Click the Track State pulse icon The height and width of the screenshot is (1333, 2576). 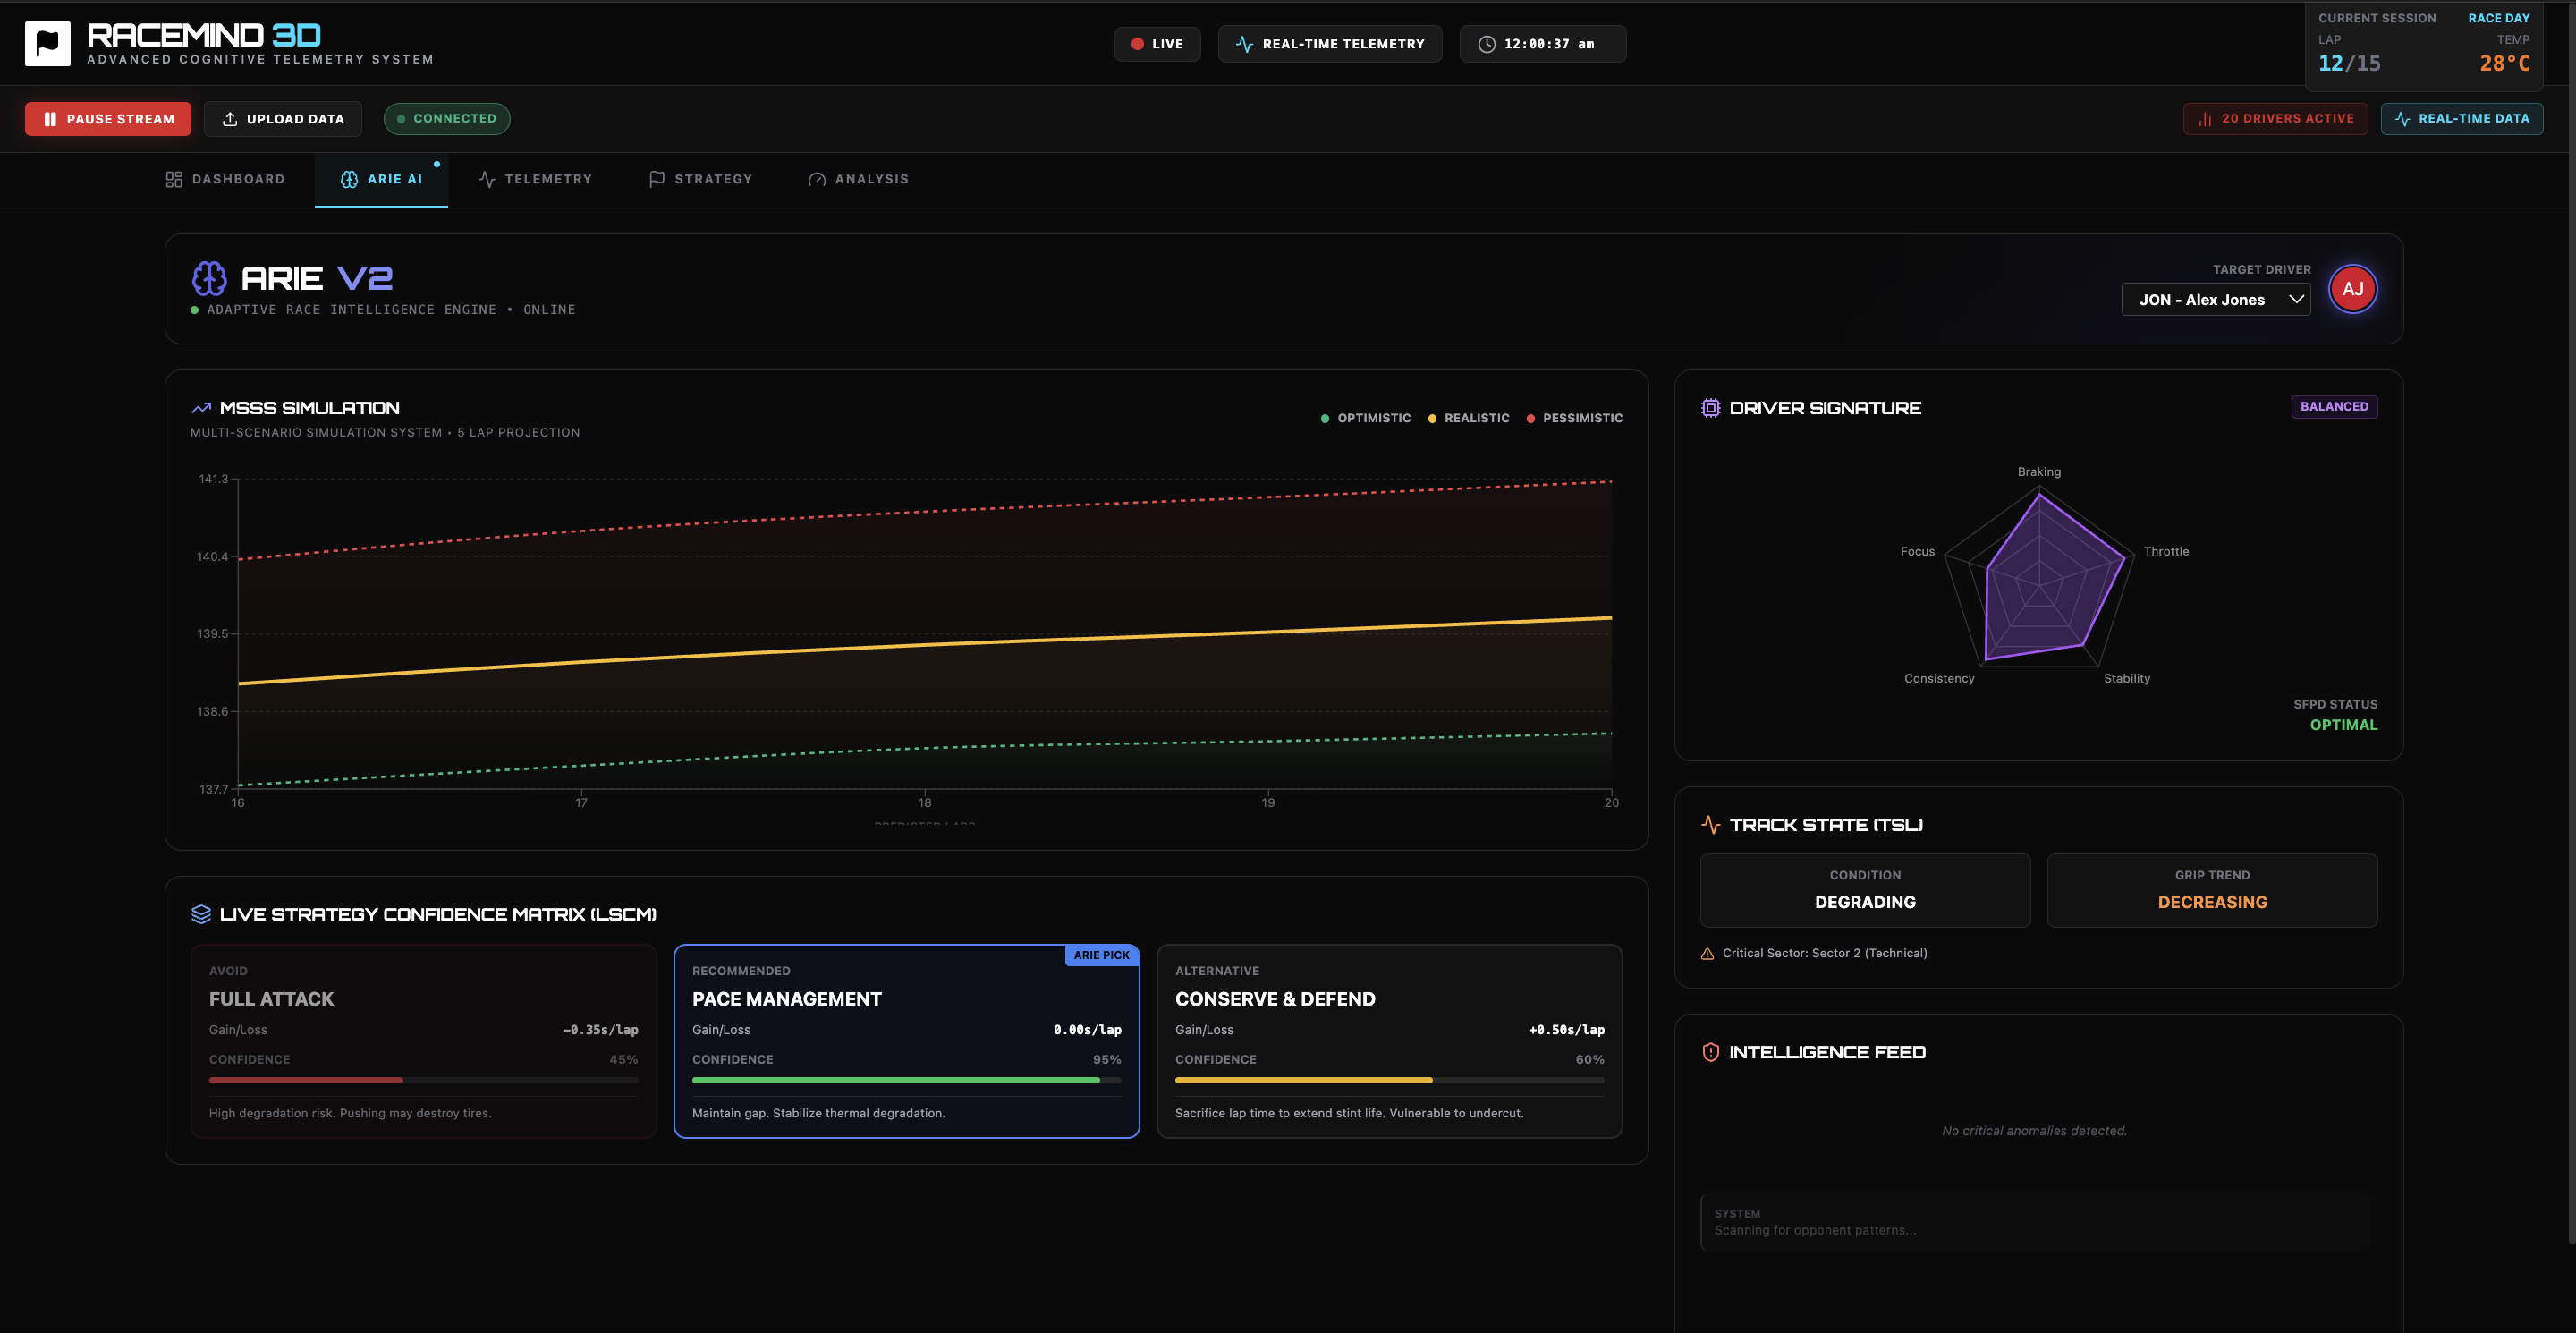click(x=1710, y=825)
